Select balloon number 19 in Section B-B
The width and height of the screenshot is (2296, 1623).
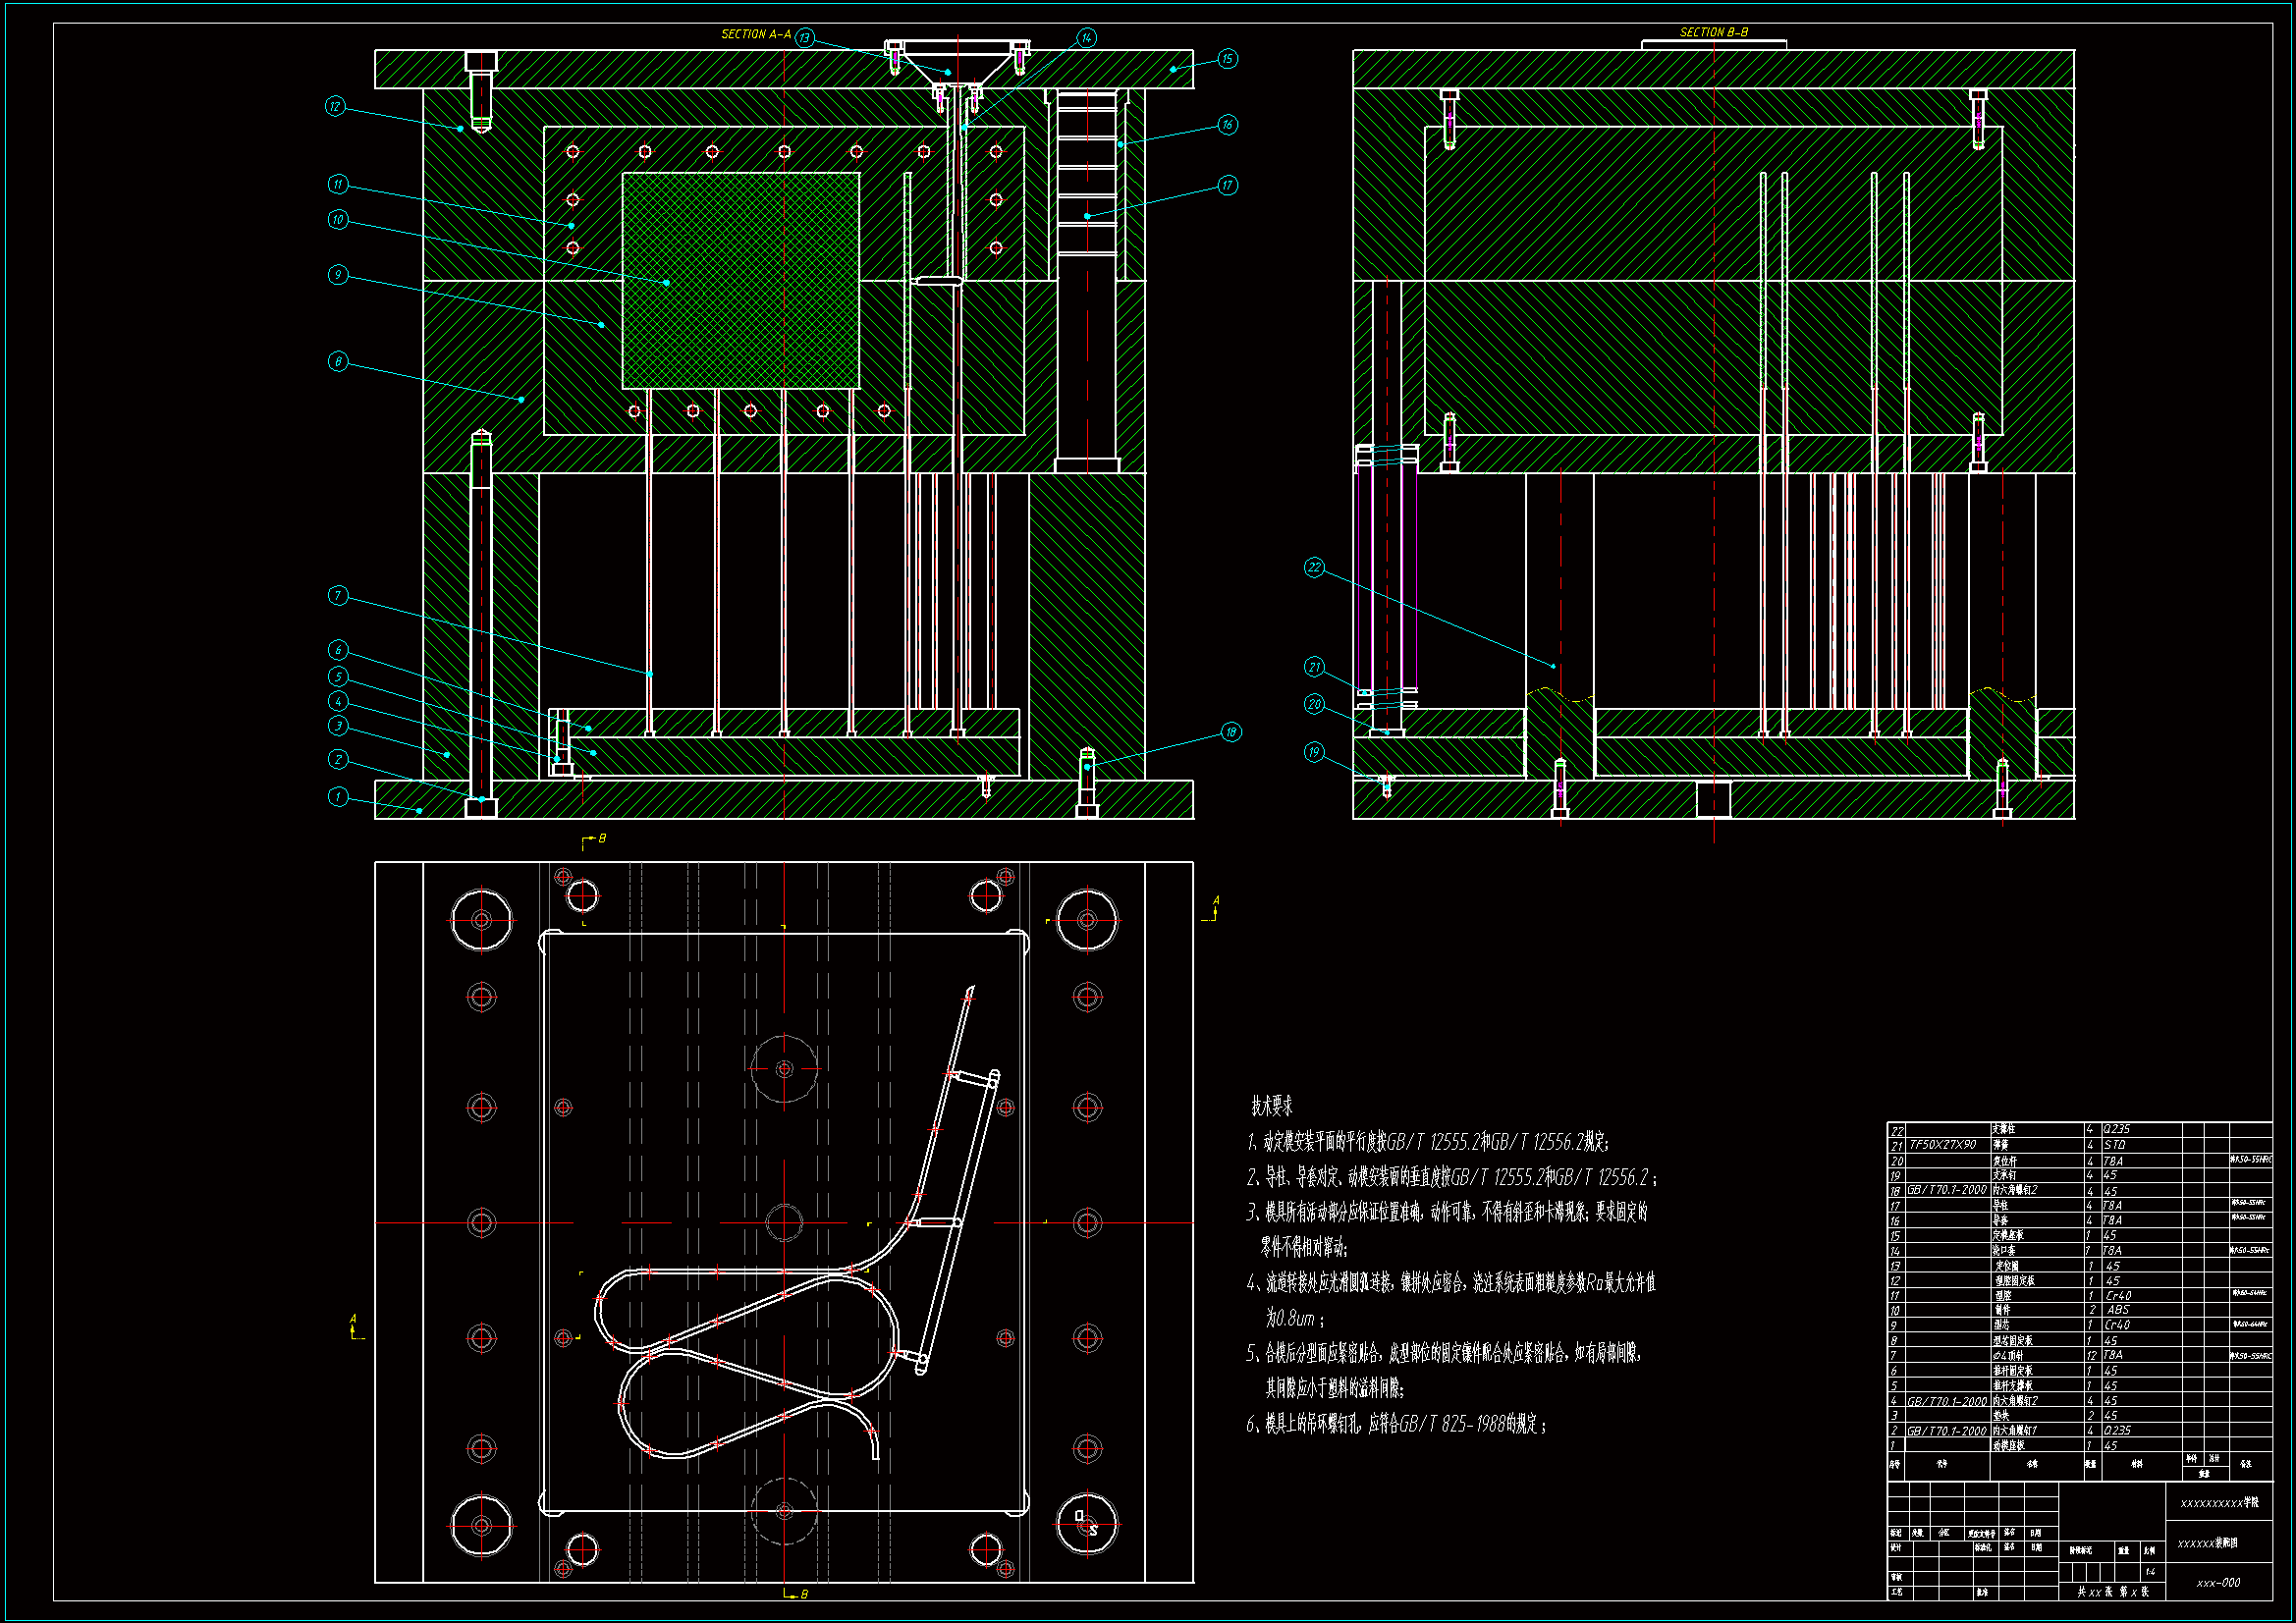pos(1314,752)
